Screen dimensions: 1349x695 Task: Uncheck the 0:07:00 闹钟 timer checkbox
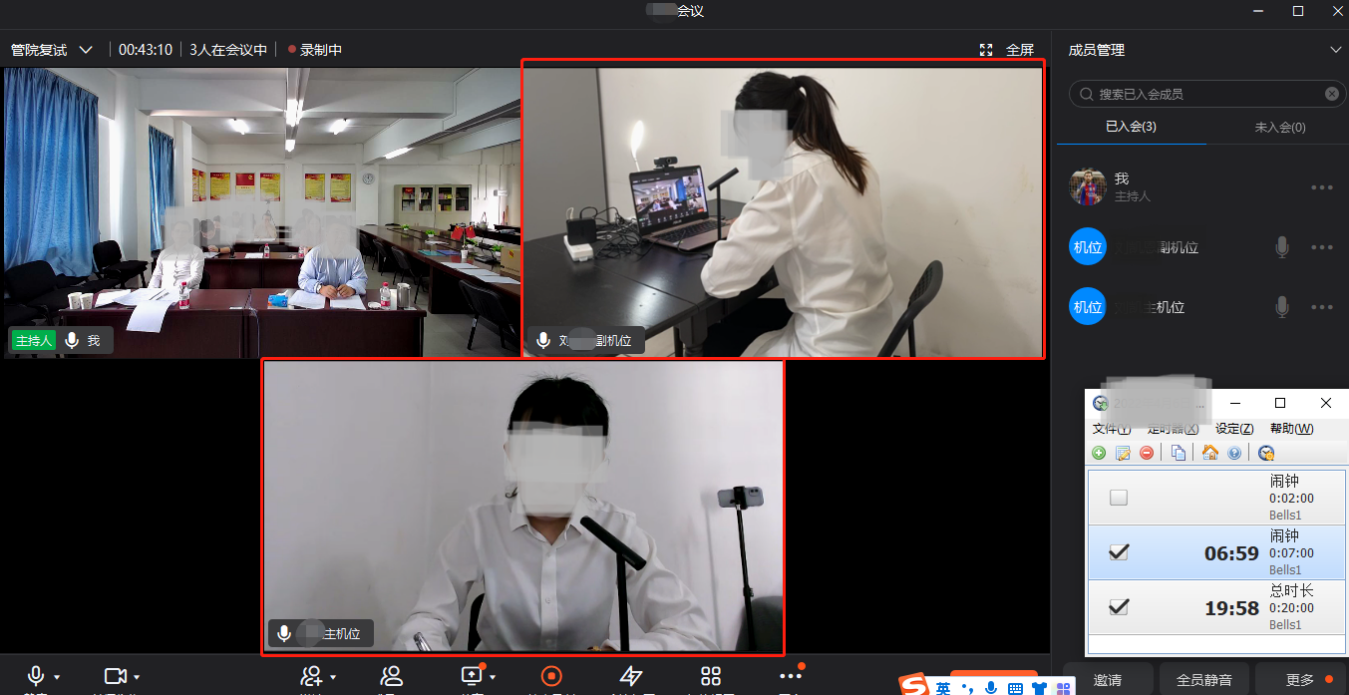(1119, 552)
